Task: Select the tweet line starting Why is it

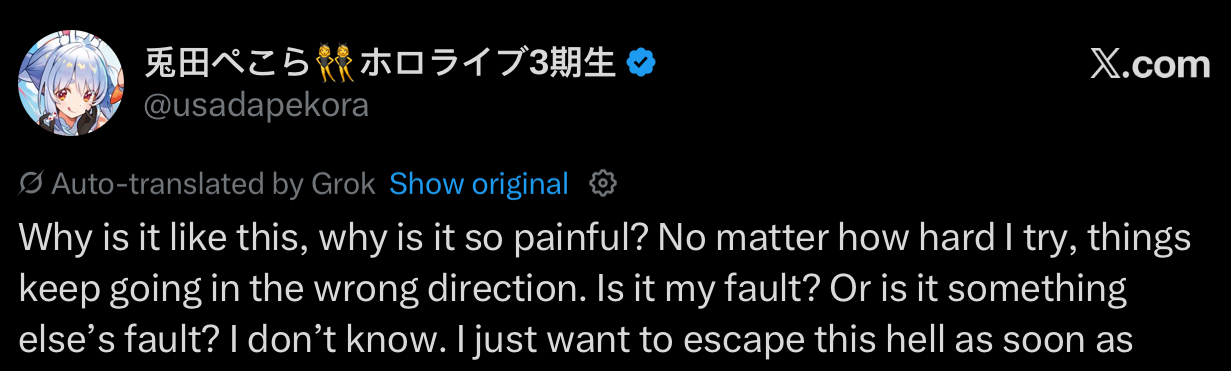Action: [606, 240]
